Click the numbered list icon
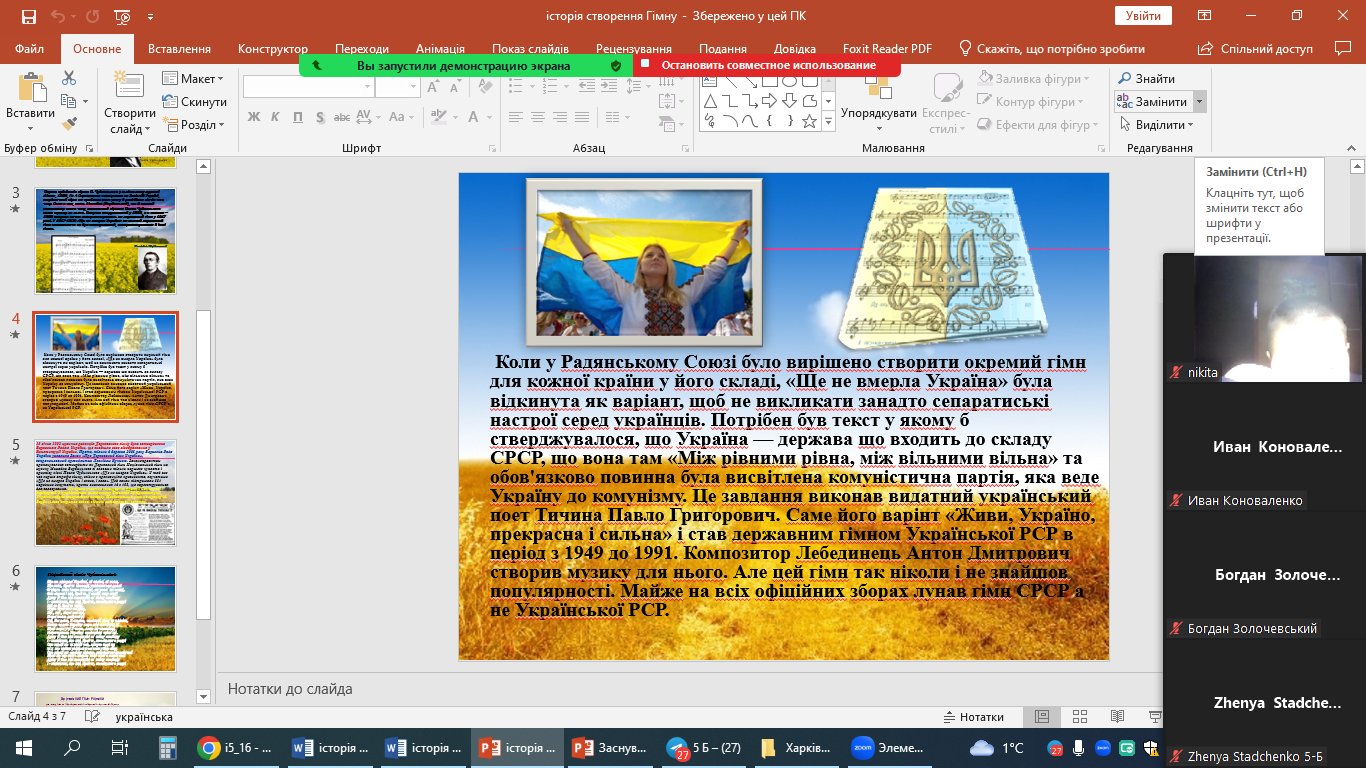 tap(550, 86)
